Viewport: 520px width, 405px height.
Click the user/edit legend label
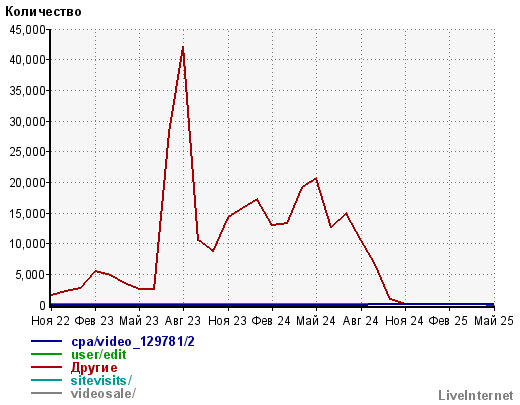[x=99, y=355]
